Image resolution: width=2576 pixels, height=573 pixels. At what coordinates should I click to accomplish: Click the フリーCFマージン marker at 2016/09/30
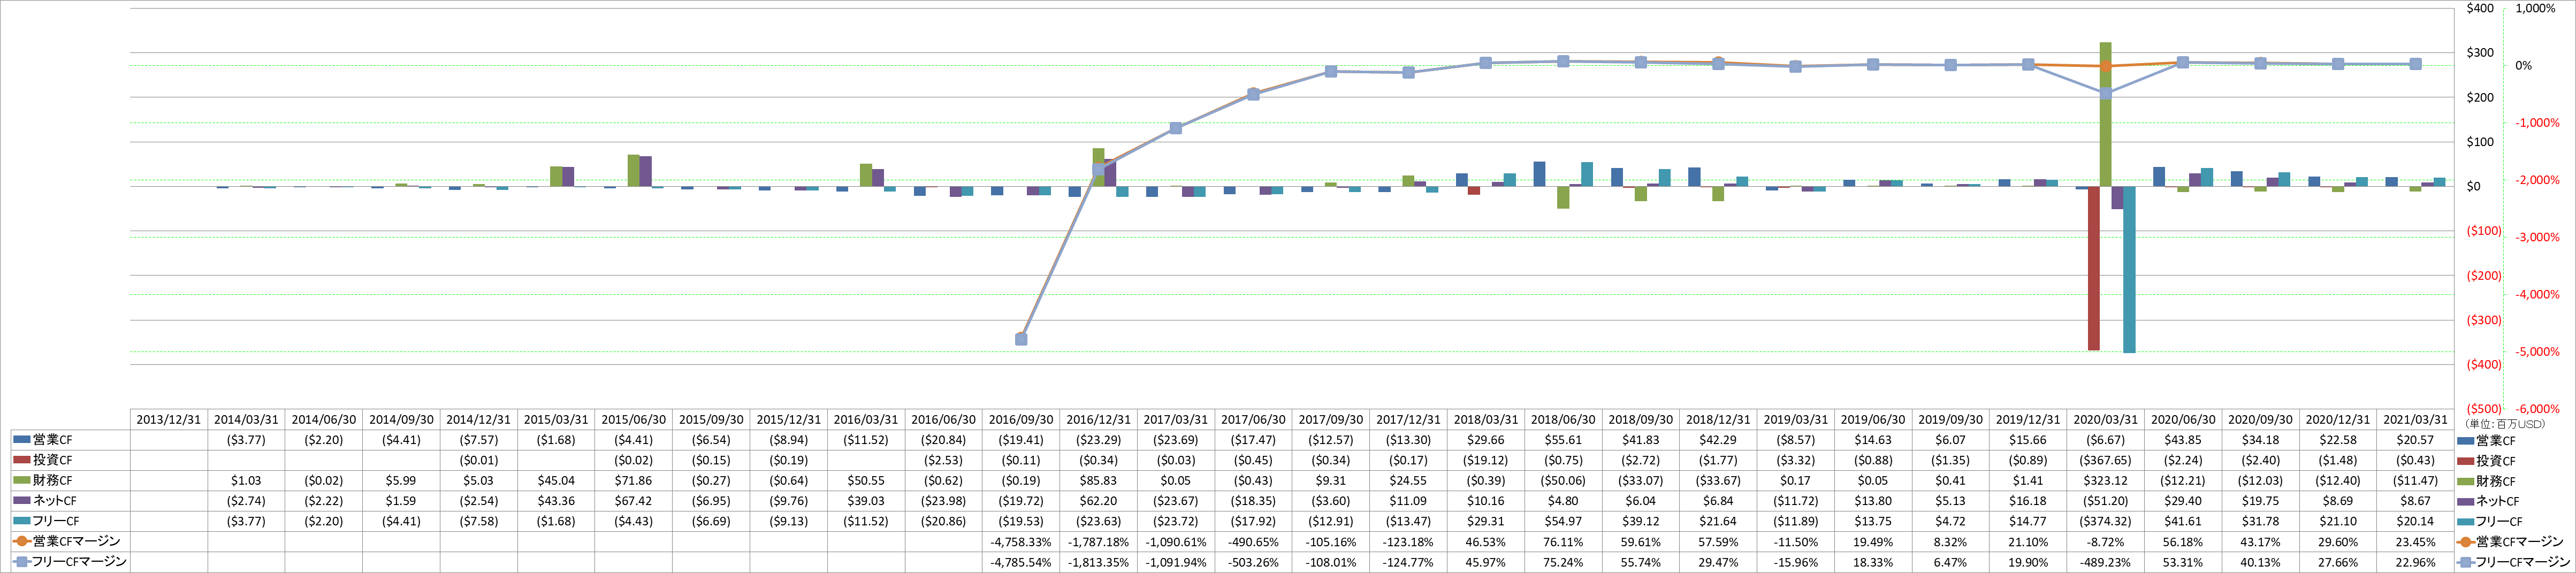[1021, 339]
